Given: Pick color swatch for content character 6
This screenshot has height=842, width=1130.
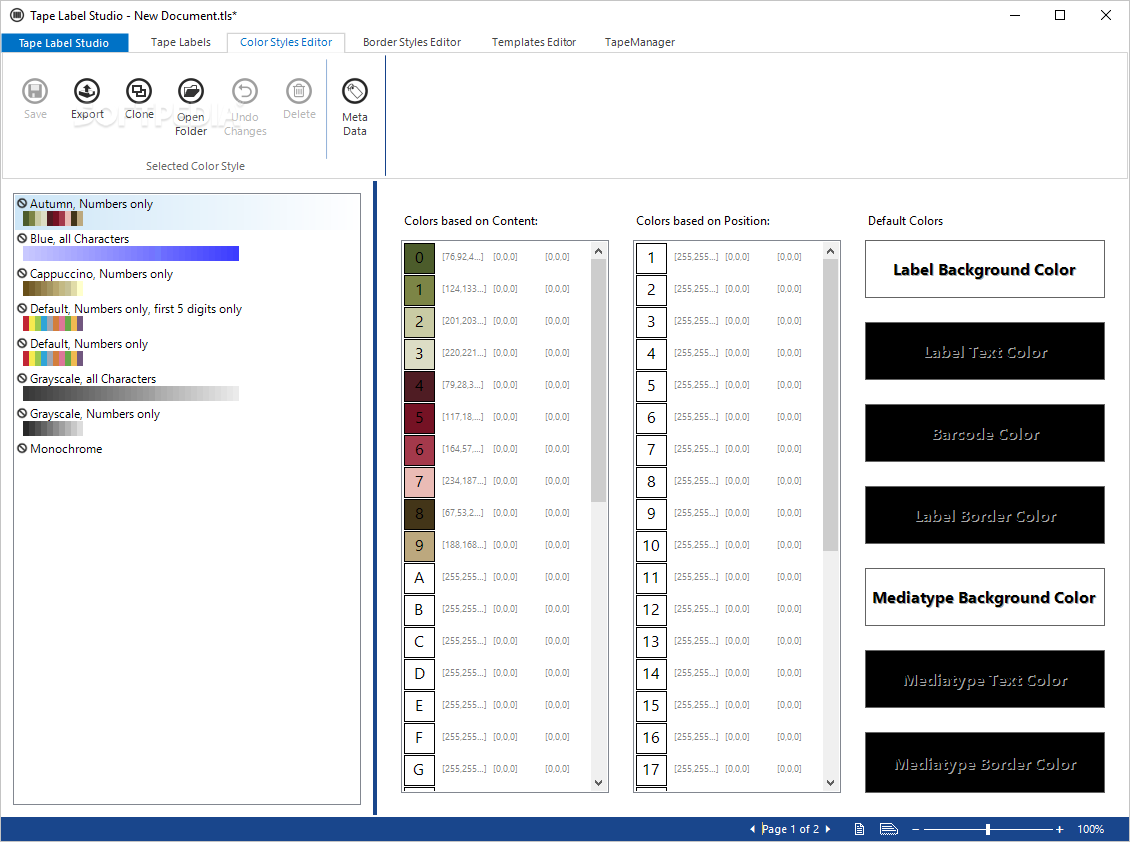Looking at the screenshot, I should pyautogui.click(x=419, y=449).
